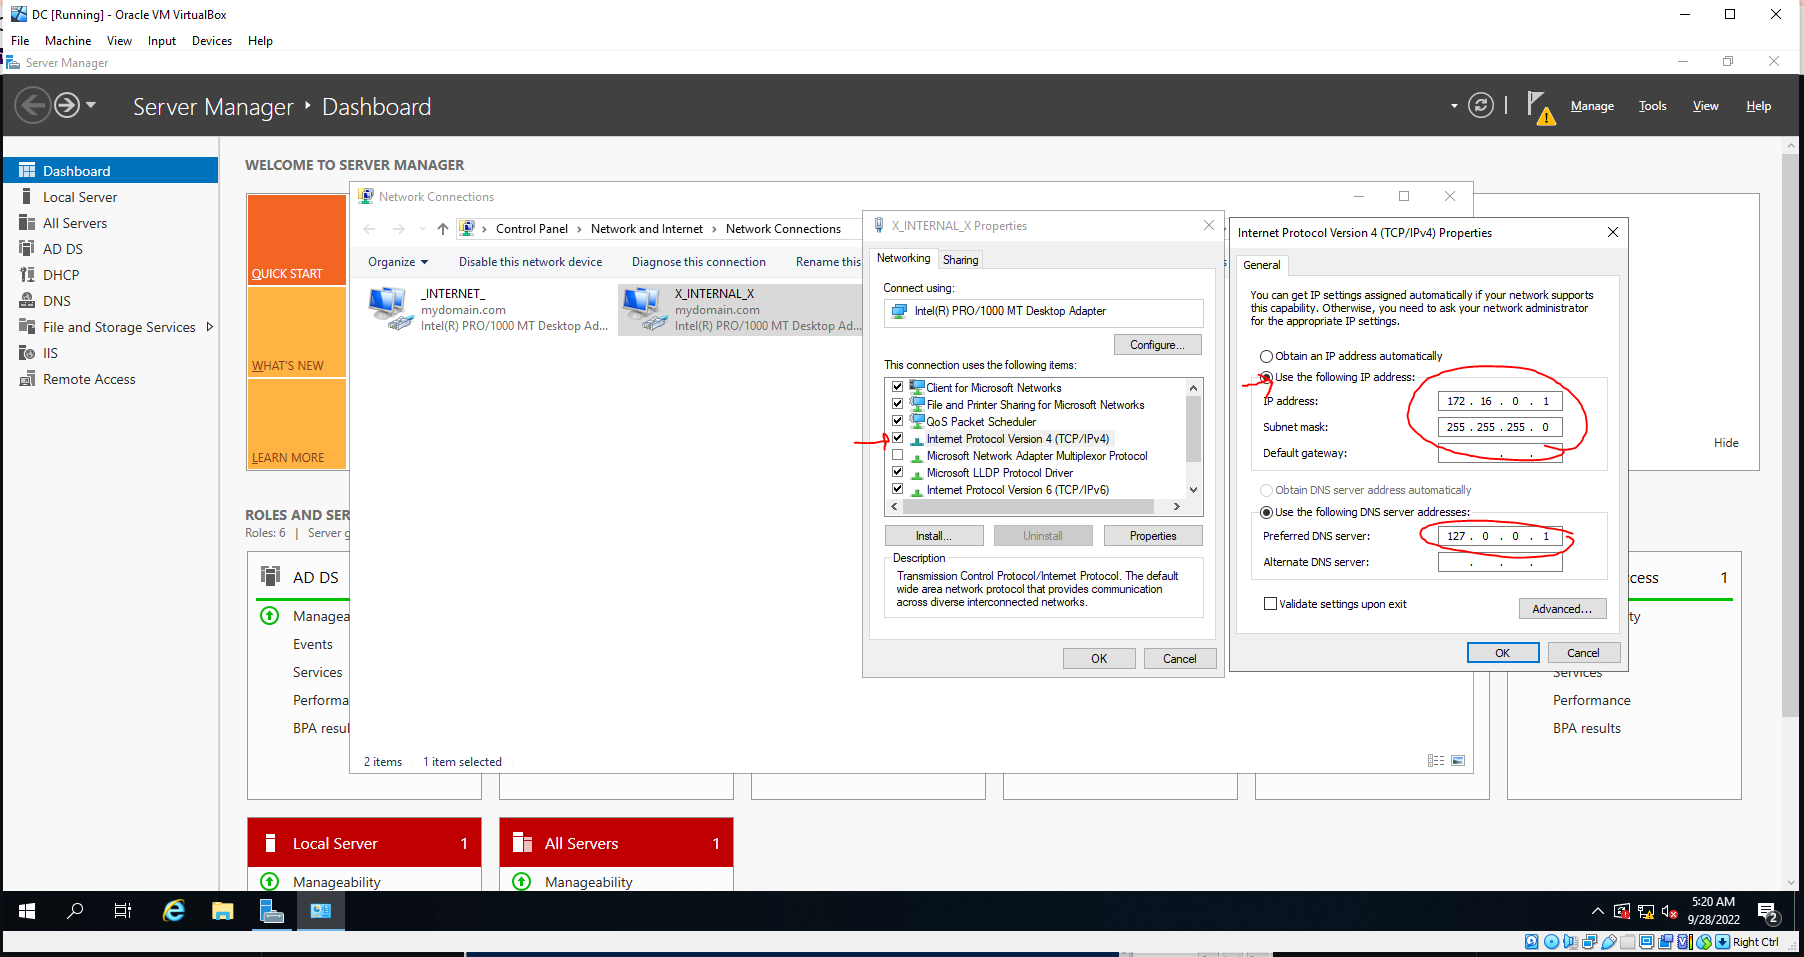The width and height of the screenshot is (1804, 957).
Task: Open the Tools menu
Action: tap(1653, 106)
